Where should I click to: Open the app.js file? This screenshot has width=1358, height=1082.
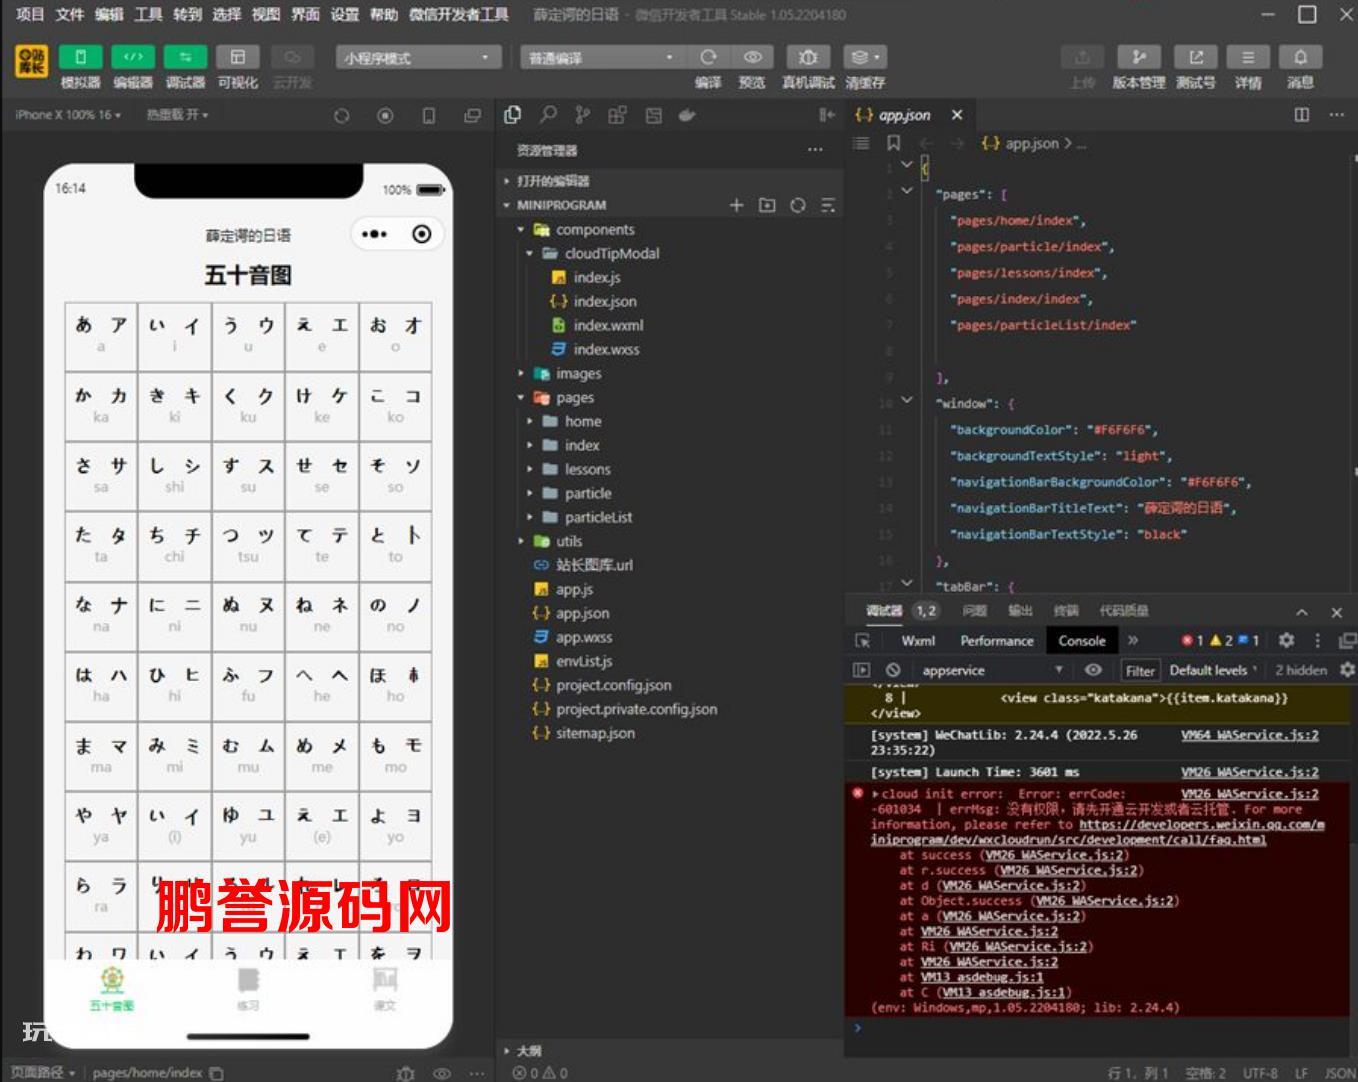[x=574, y=589]
